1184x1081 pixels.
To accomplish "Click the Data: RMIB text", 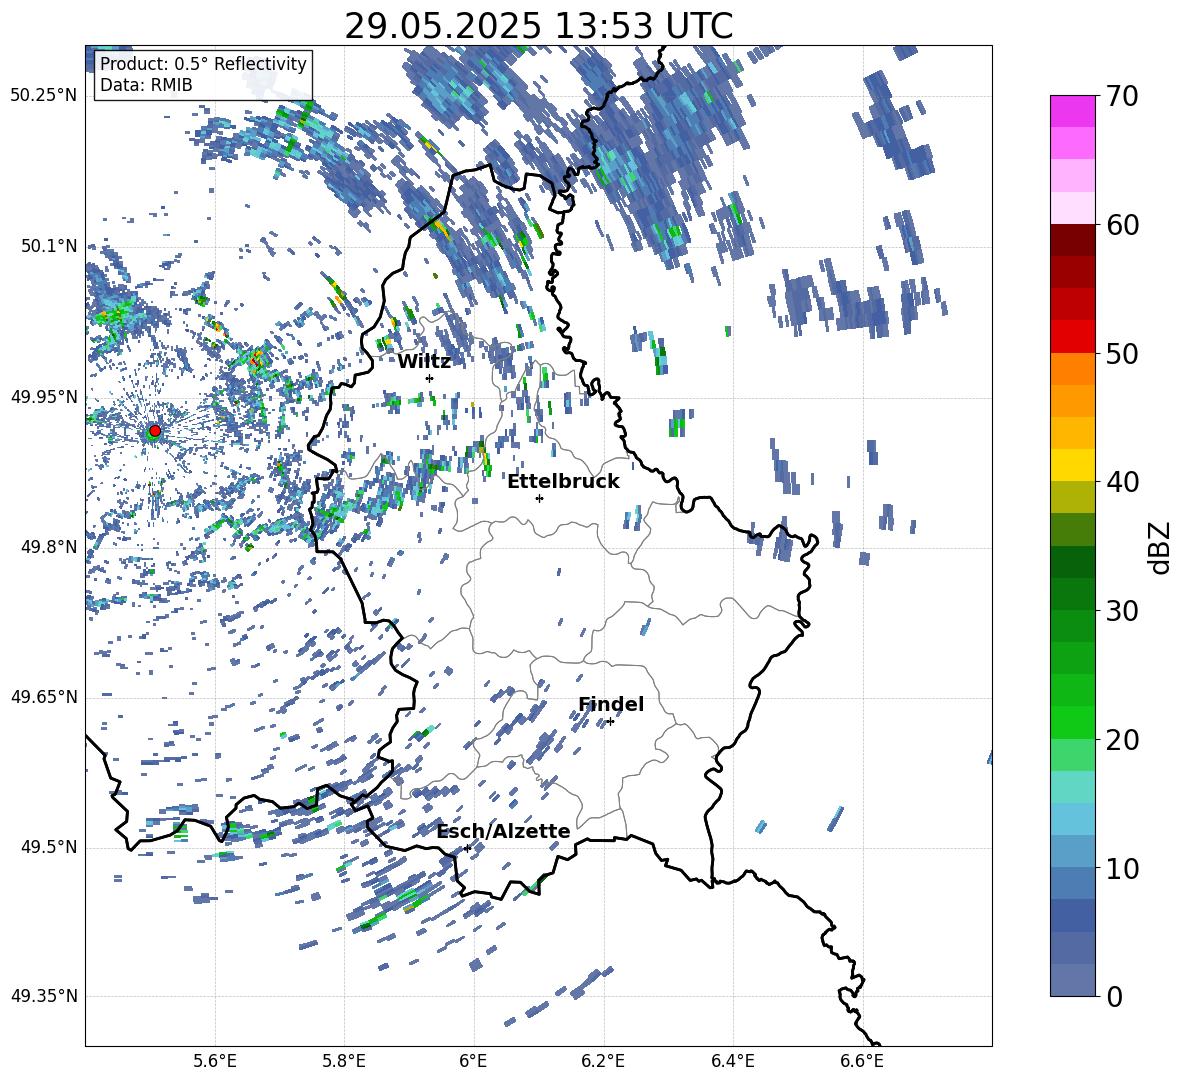I will click(x=146, y=85).
